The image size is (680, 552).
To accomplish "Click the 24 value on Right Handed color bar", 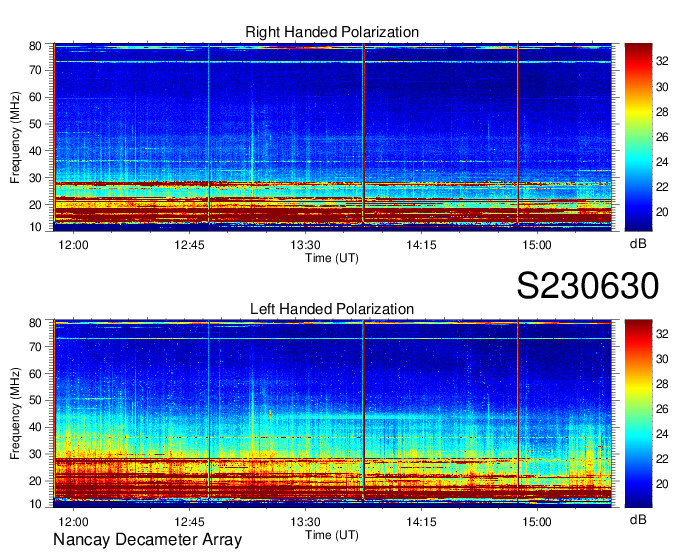I will coord(662,162).
